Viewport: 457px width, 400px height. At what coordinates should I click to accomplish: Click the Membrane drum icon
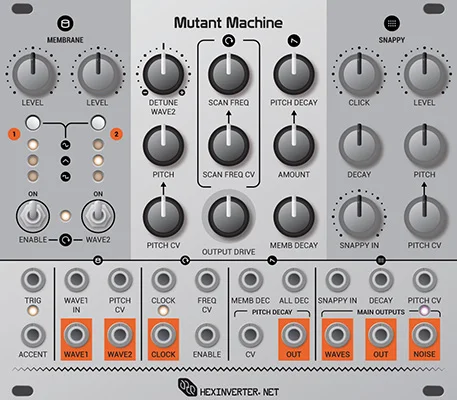pyautogui.click(x=65, y=24)
